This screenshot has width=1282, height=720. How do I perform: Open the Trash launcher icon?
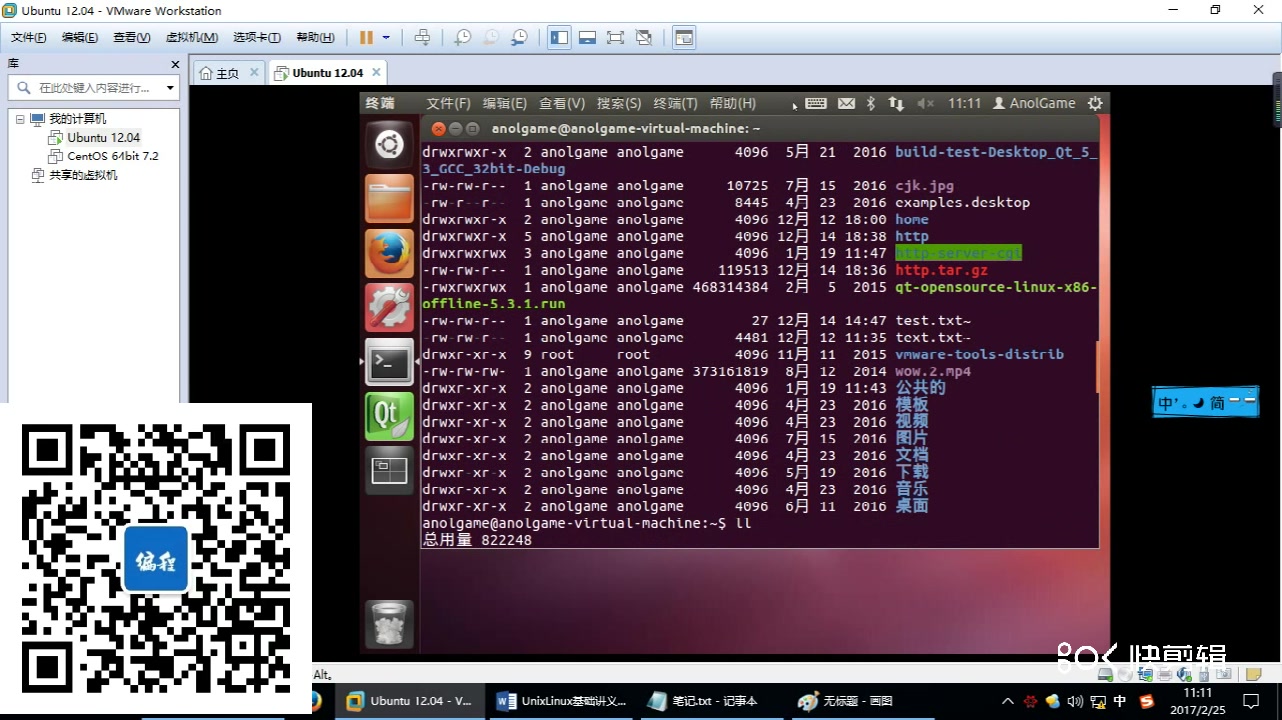pyautogui.click(x=389, y=623)
